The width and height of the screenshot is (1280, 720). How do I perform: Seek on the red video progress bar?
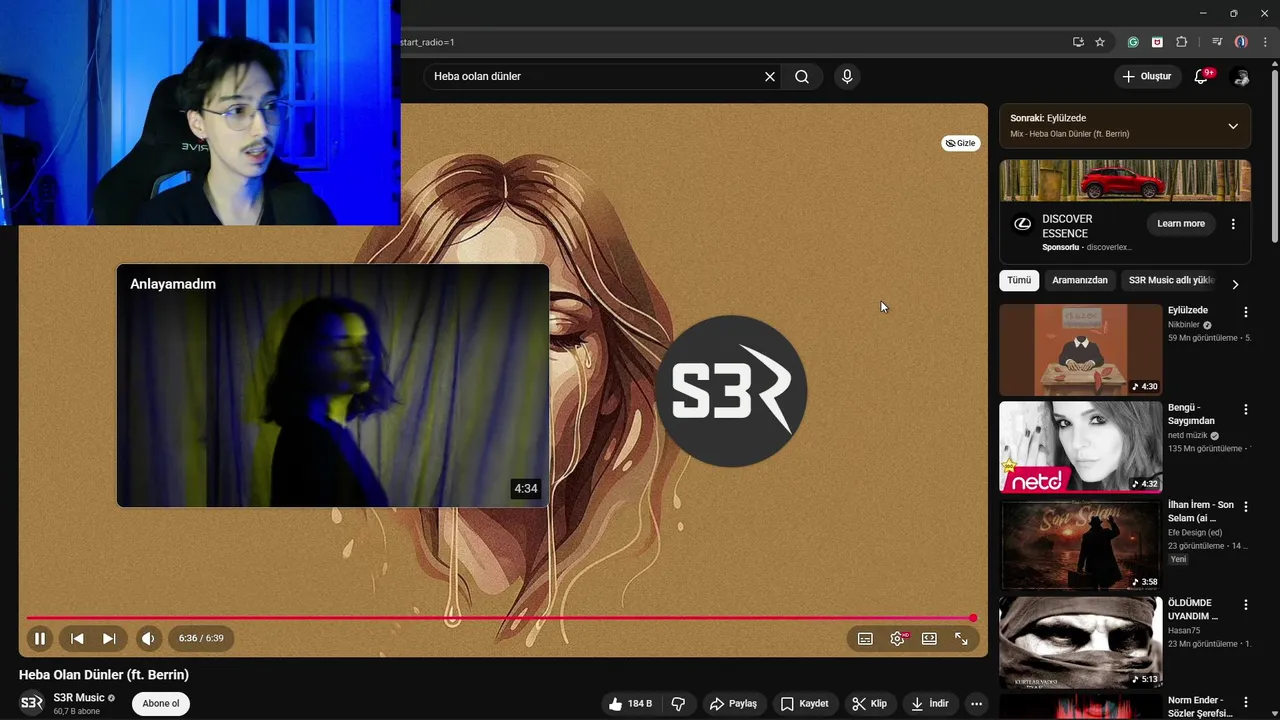500,618
